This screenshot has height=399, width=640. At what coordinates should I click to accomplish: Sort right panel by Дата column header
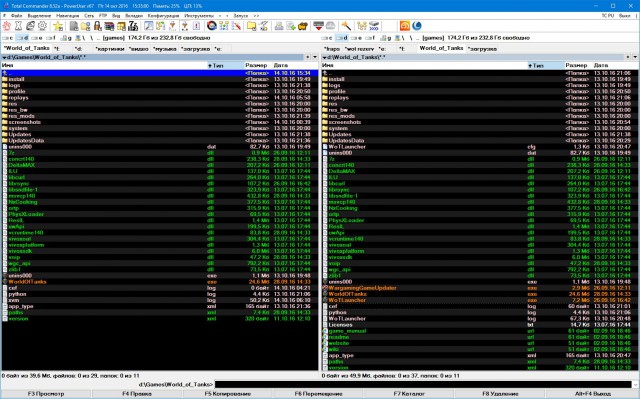click(x=615, y=65)
